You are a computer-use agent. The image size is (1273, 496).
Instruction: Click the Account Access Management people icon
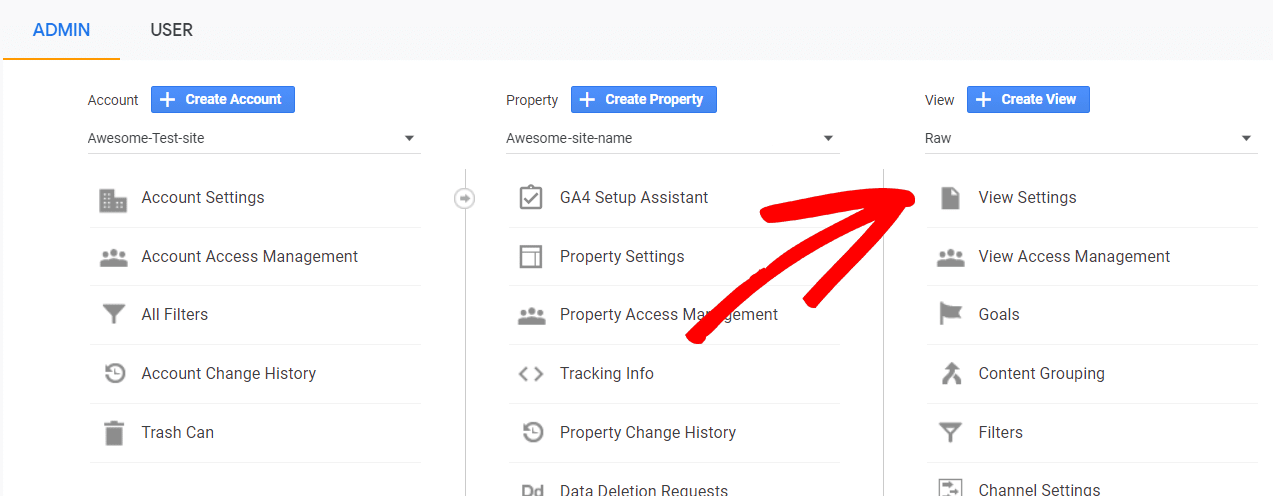[x=114, y=257]
